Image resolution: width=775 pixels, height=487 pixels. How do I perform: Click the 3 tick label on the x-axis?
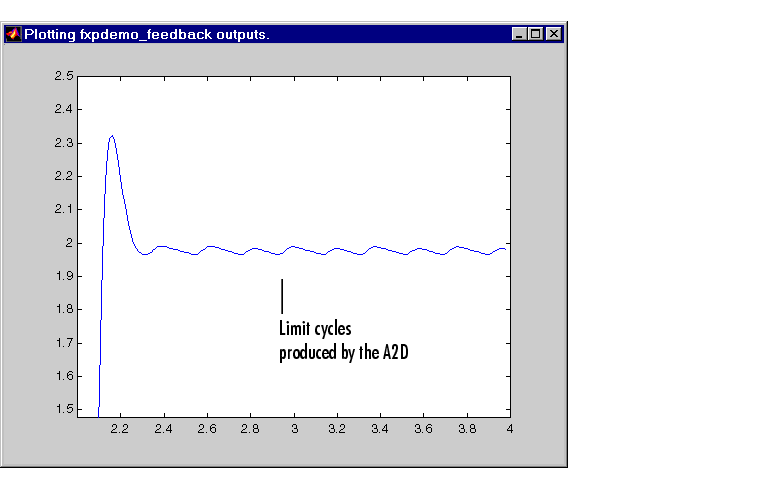(294, 429)
